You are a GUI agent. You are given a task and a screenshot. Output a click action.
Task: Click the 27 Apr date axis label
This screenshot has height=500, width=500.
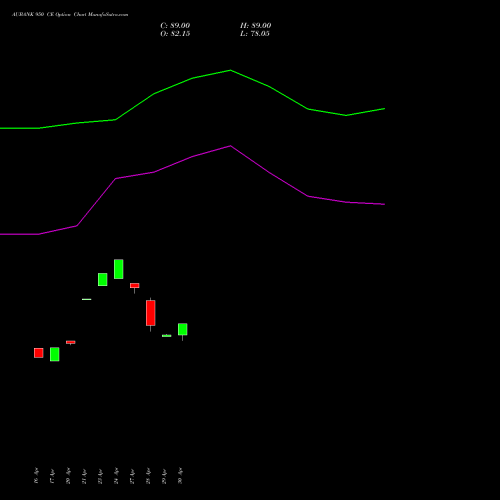pyautogui.click(x=132, y=476)
